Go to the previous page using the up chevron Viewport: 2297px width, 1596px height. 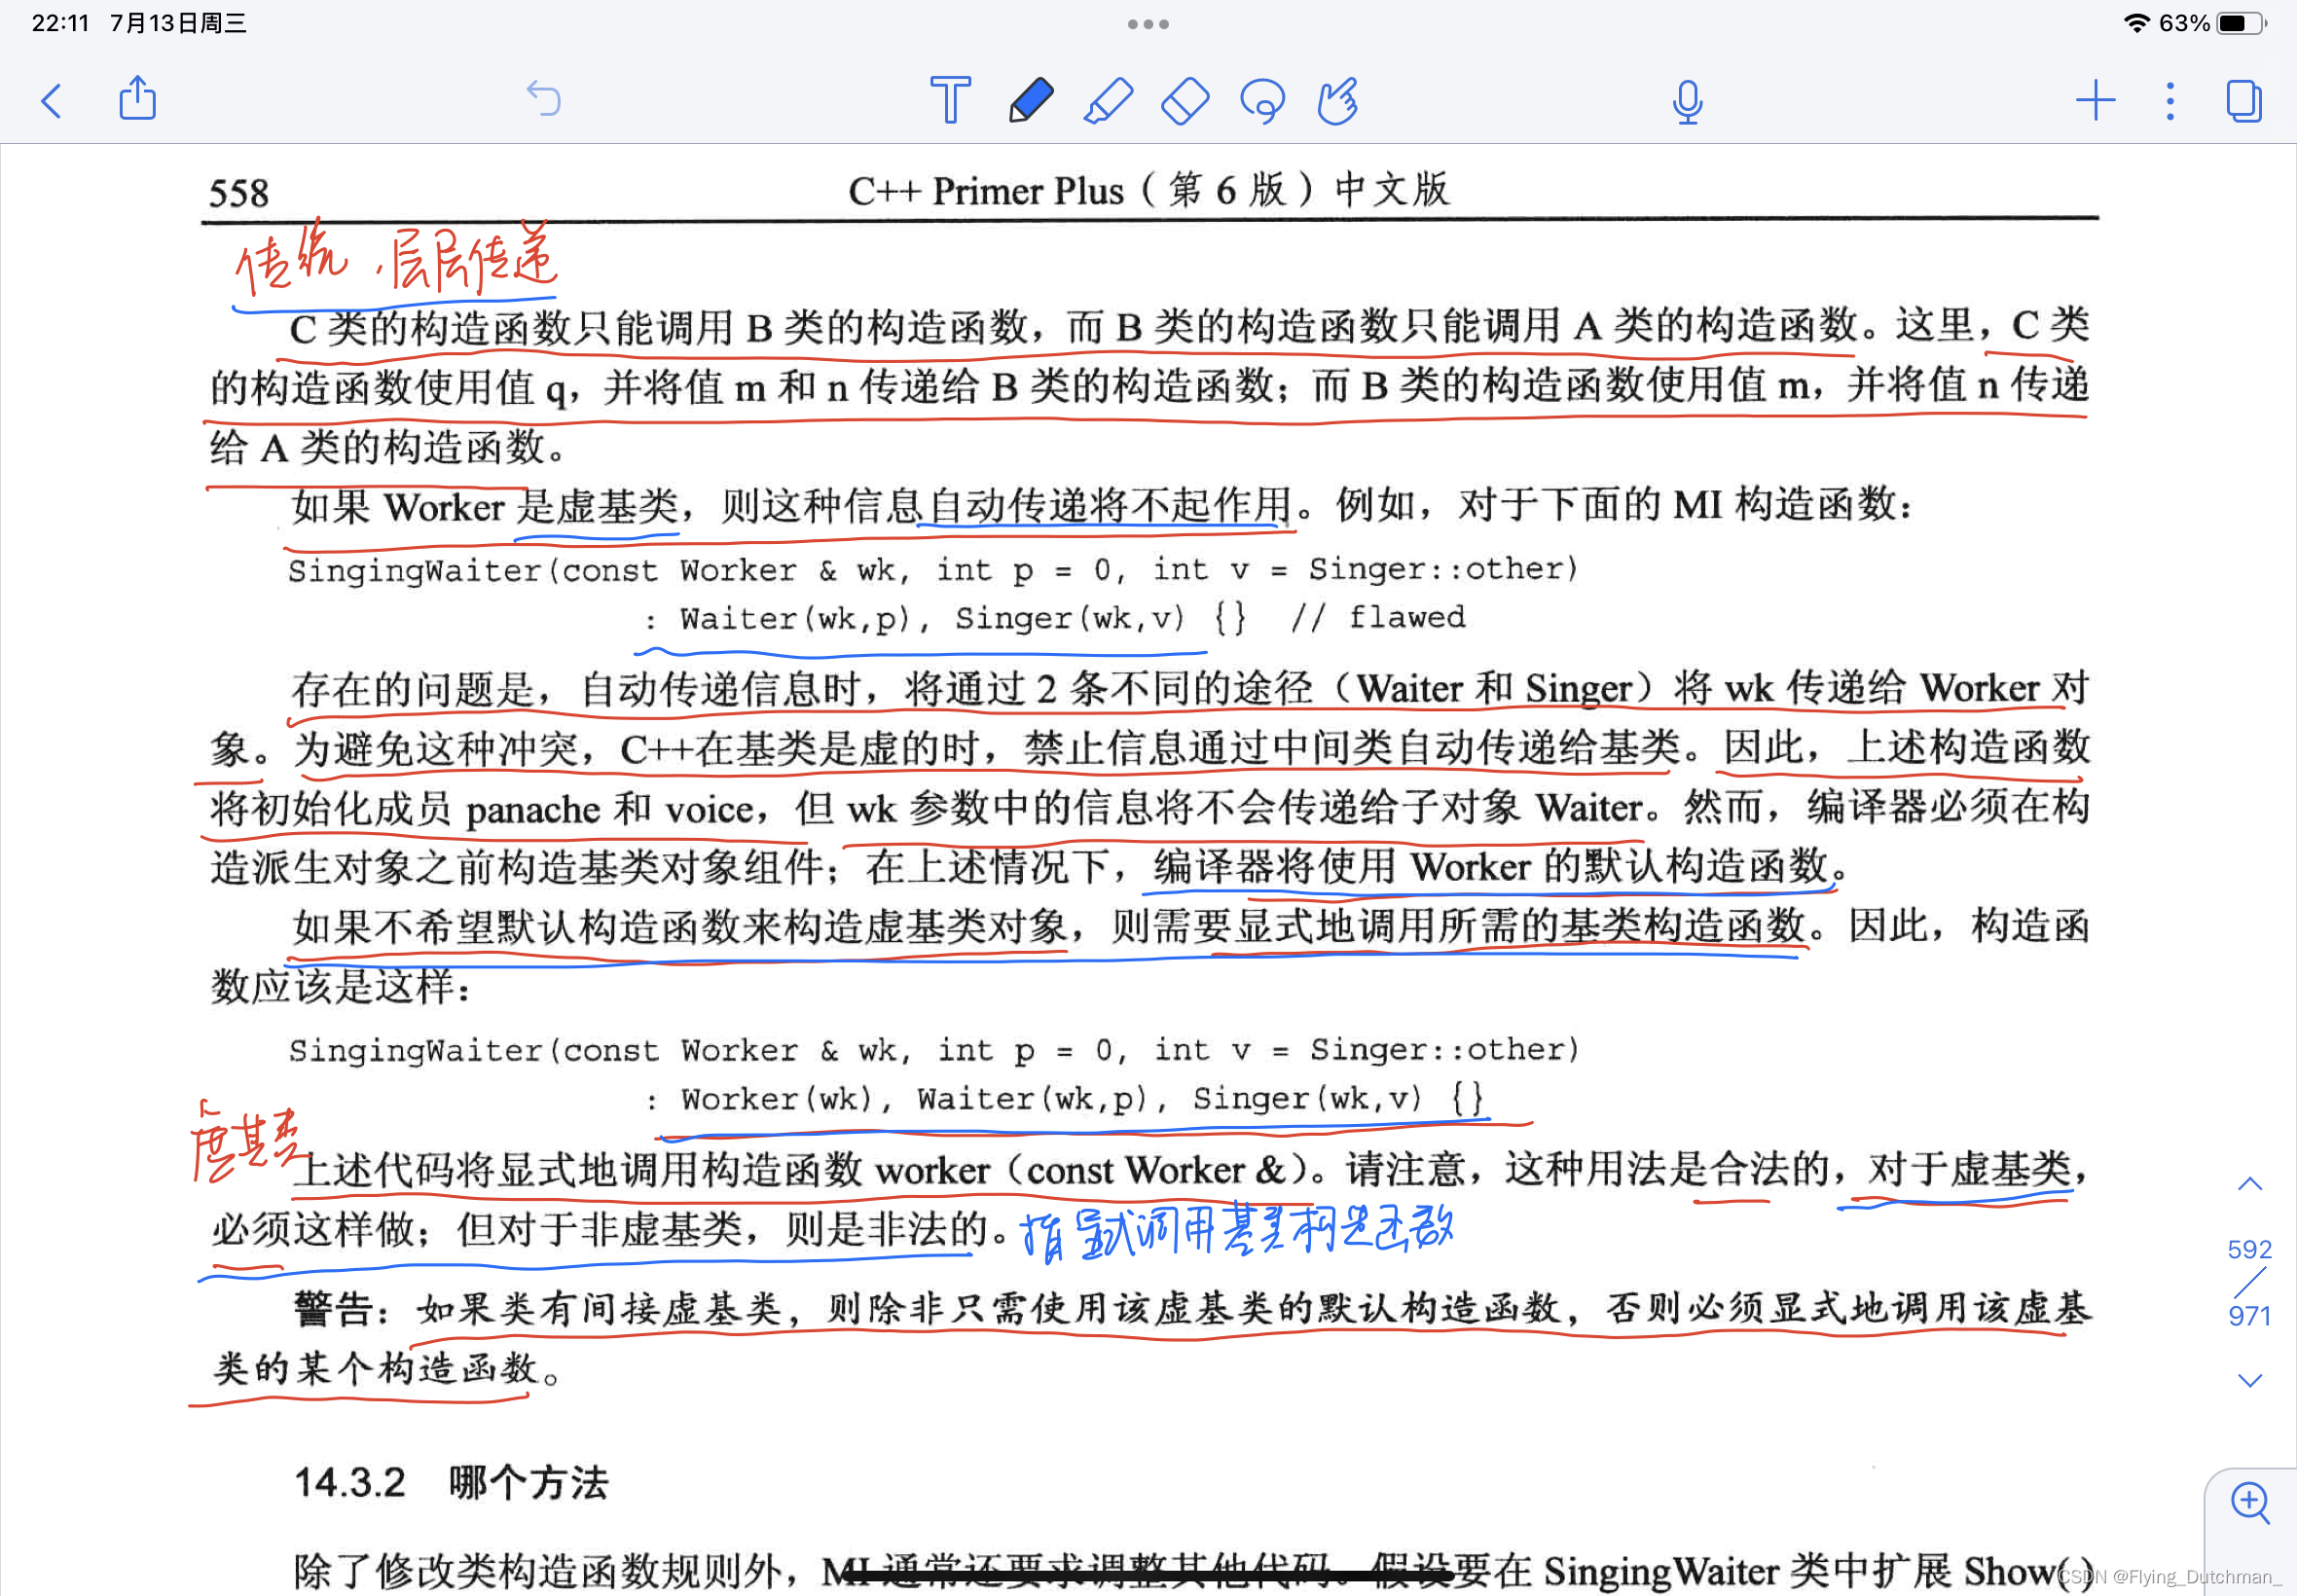(x=2249, y=1184)
